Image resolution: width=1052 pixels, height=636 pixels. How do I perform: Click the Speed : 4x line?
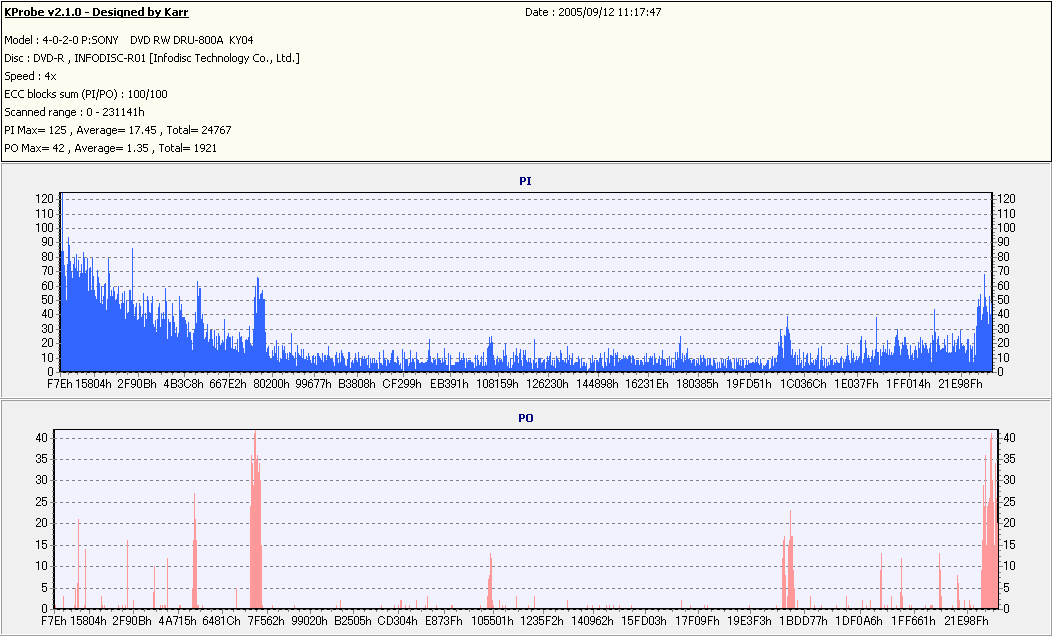click(x=30, y=76)
